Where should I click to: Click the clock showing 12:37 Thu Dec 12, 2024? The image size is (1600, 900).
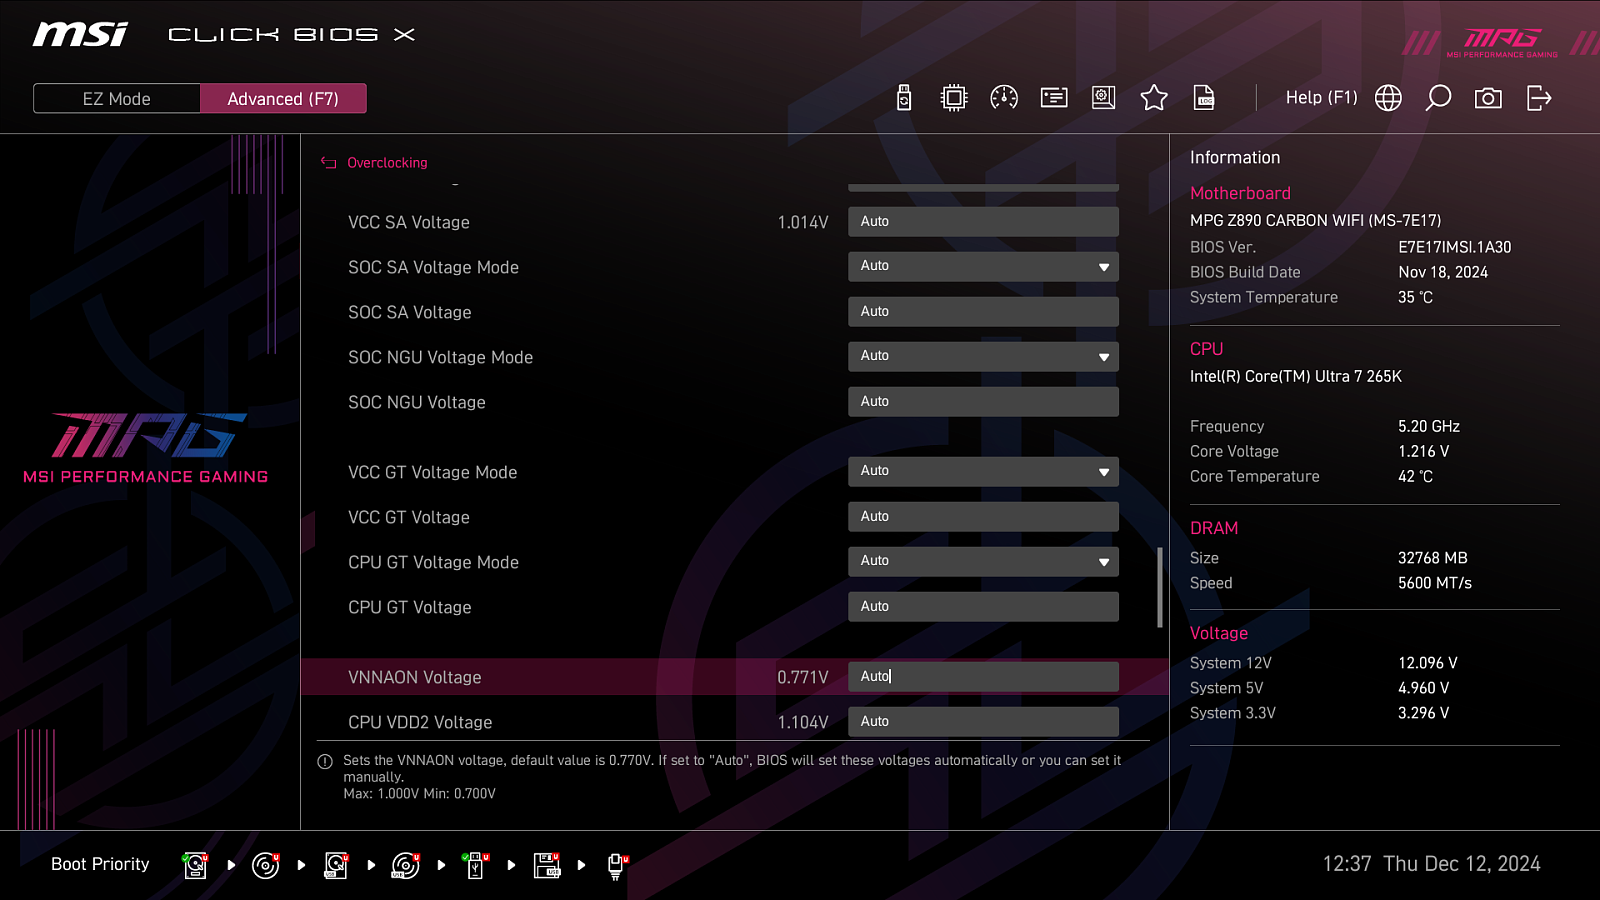point(1432,864)
